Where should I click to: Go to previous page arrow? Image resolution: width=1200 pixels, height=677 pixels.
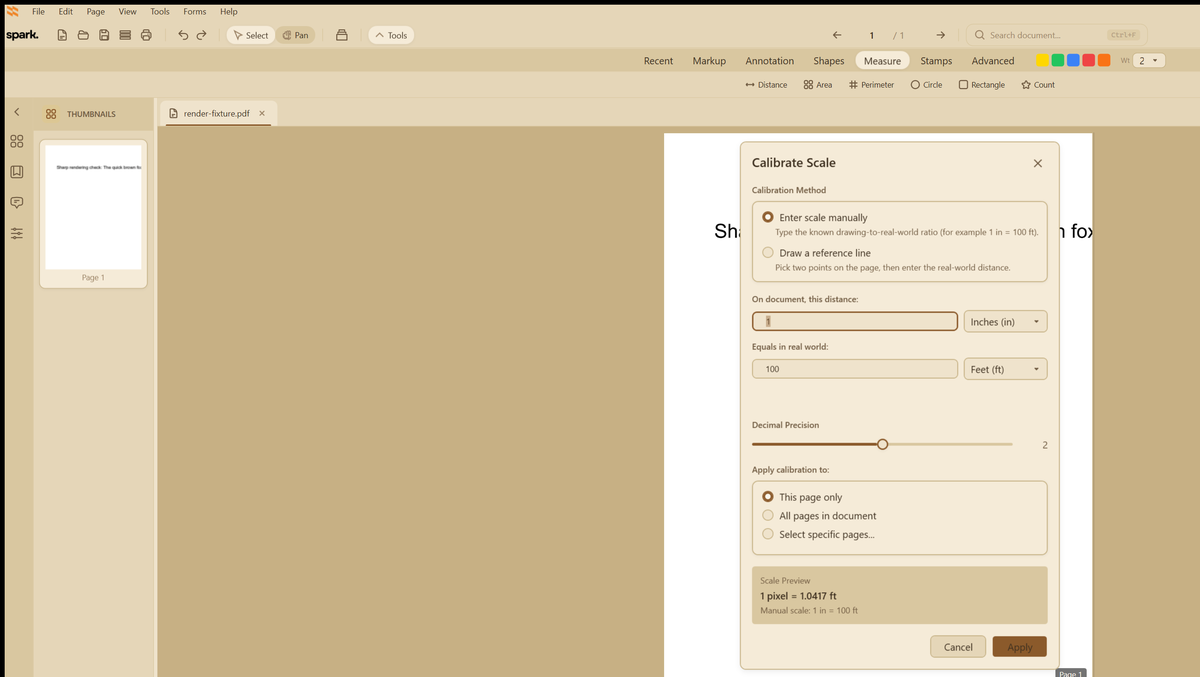[x=837, y=35]
